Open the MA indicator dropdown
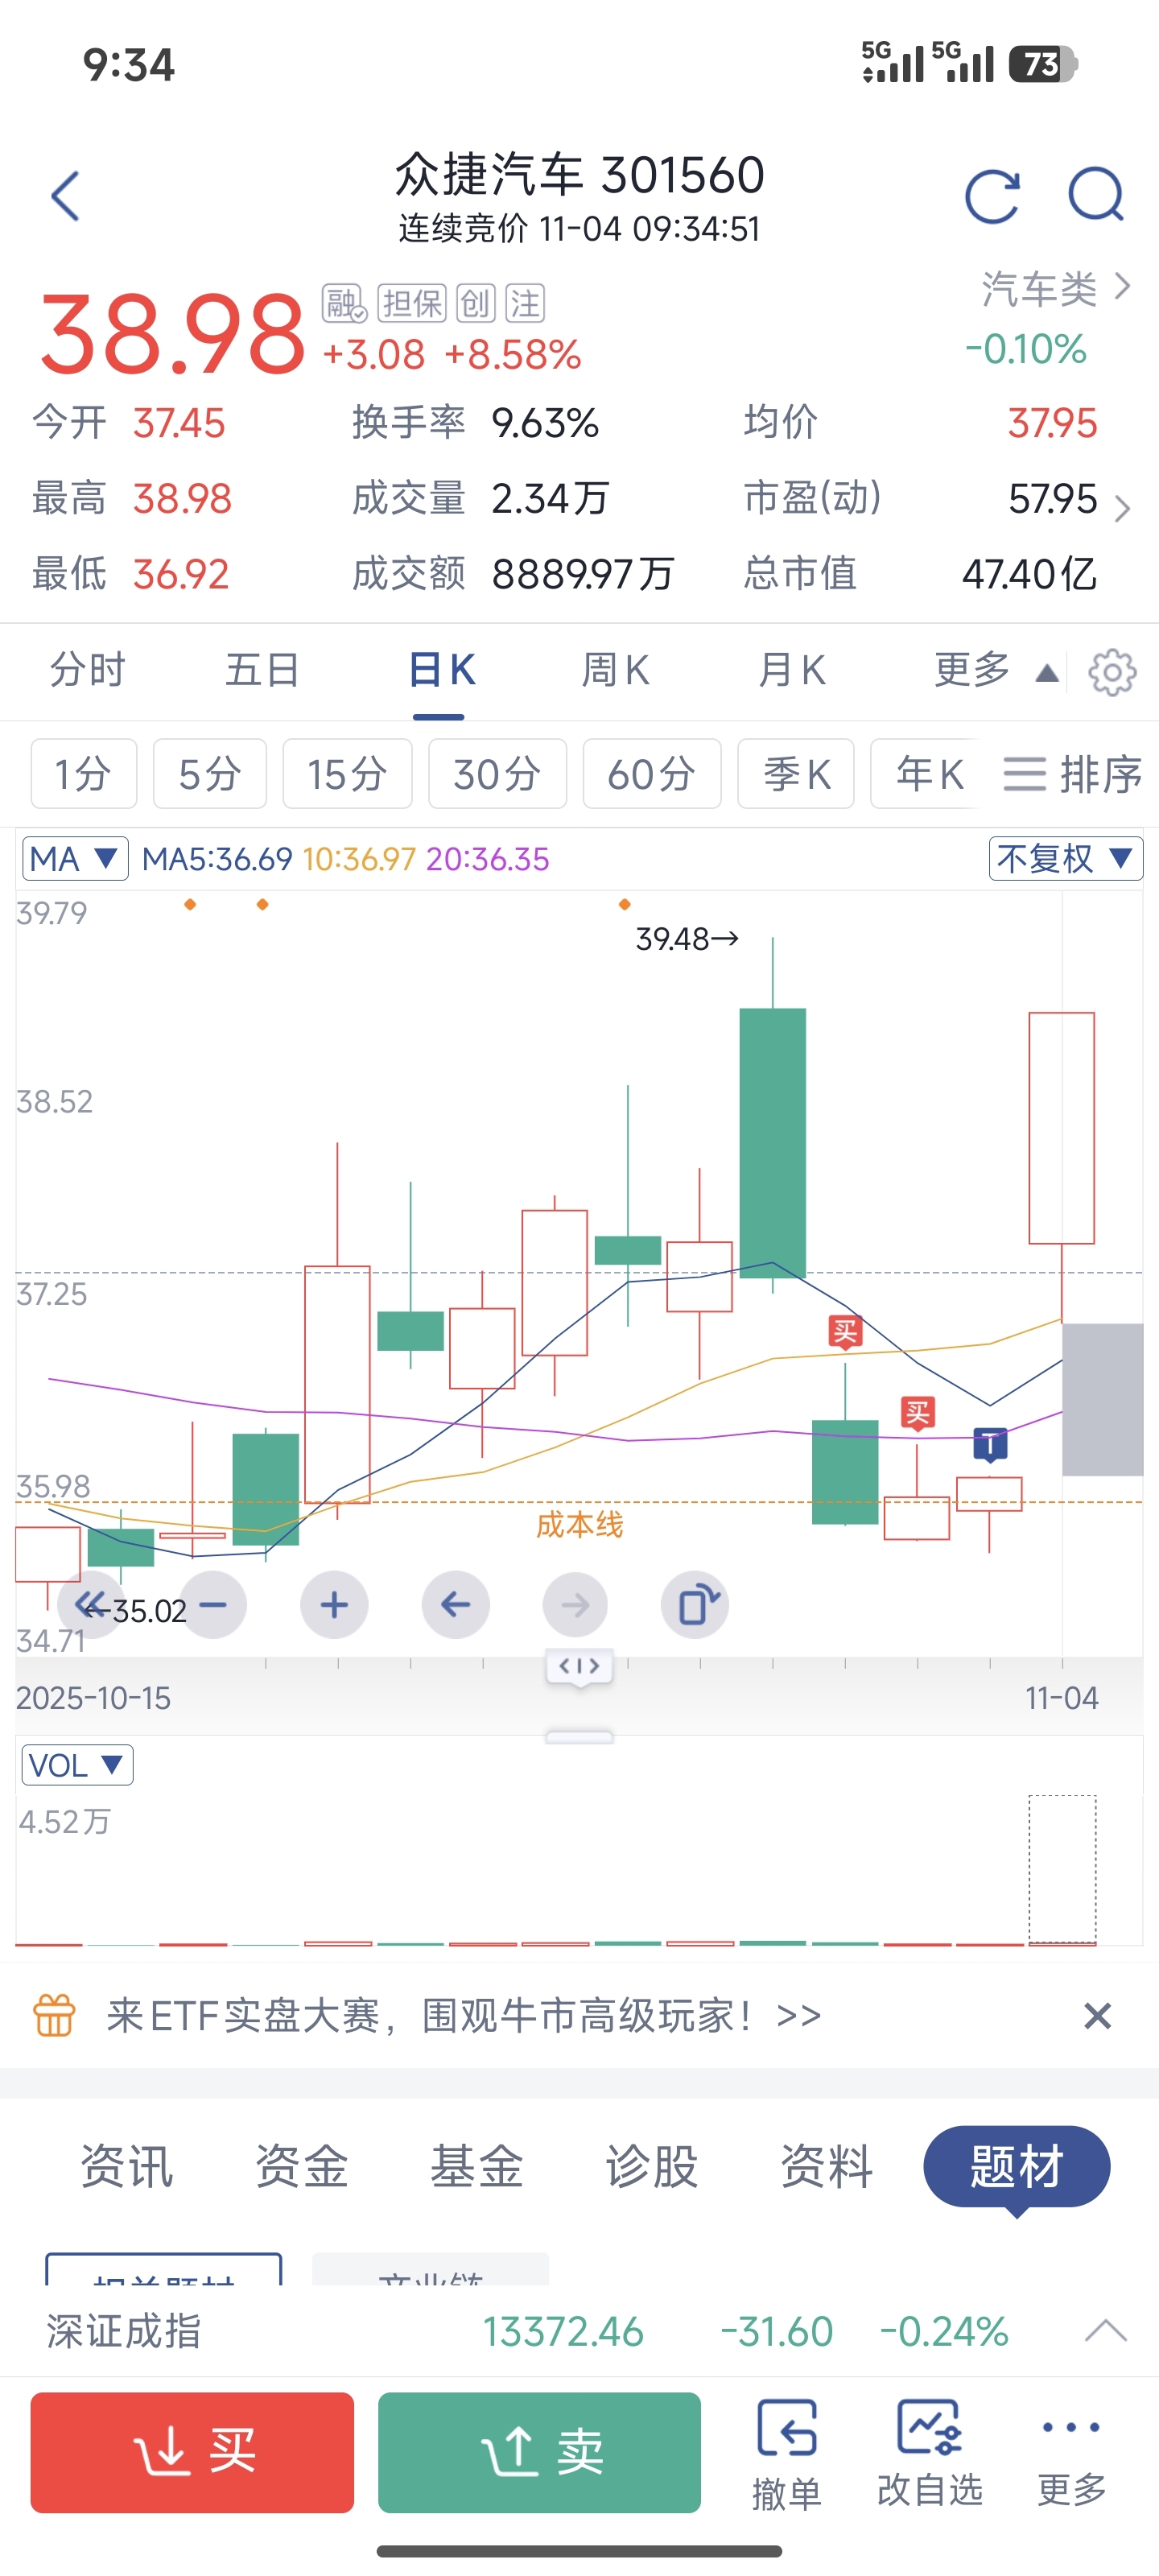This screenshot has height=2576, width=1159. (x=75, y=859)
